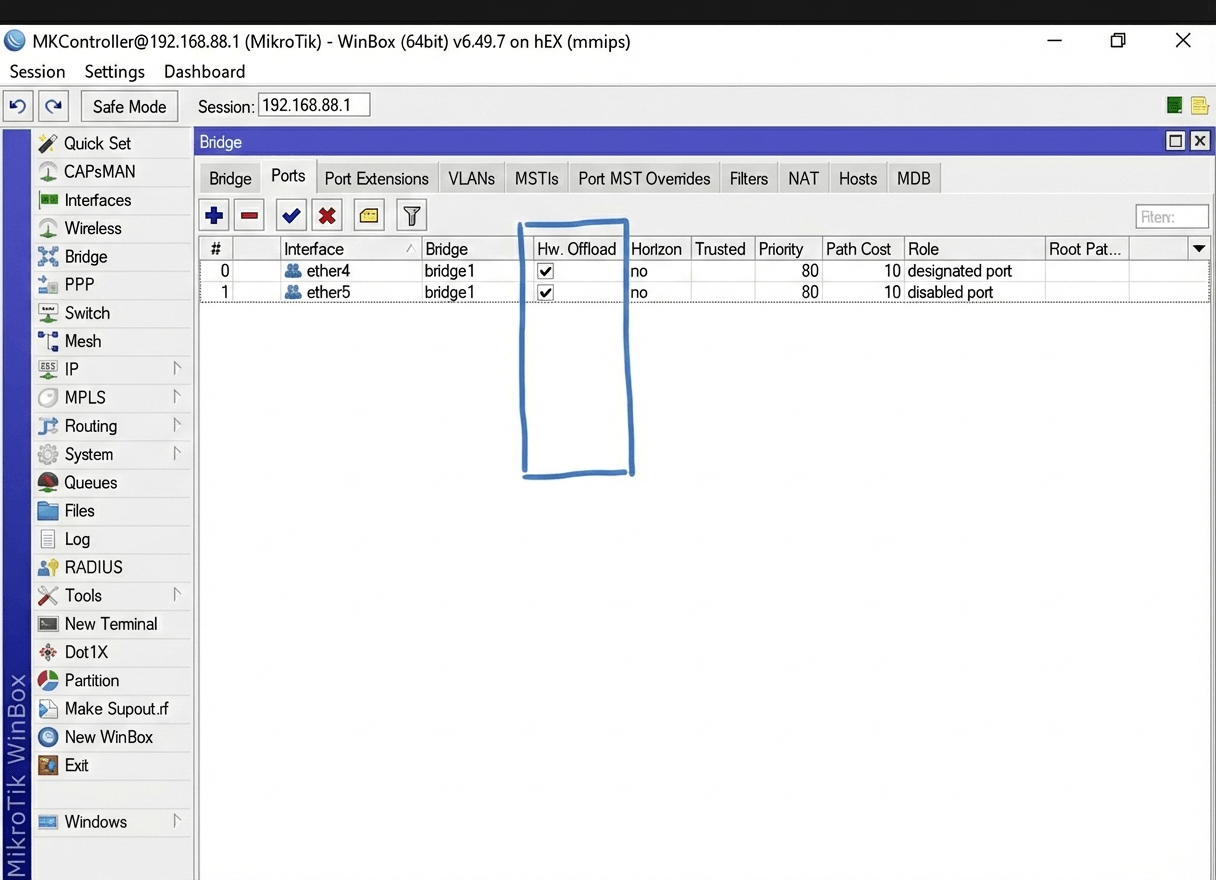Screen dimensions: 1216x880
Task: Launch New WinBox from the sidebar
Action: click(107, 737)
